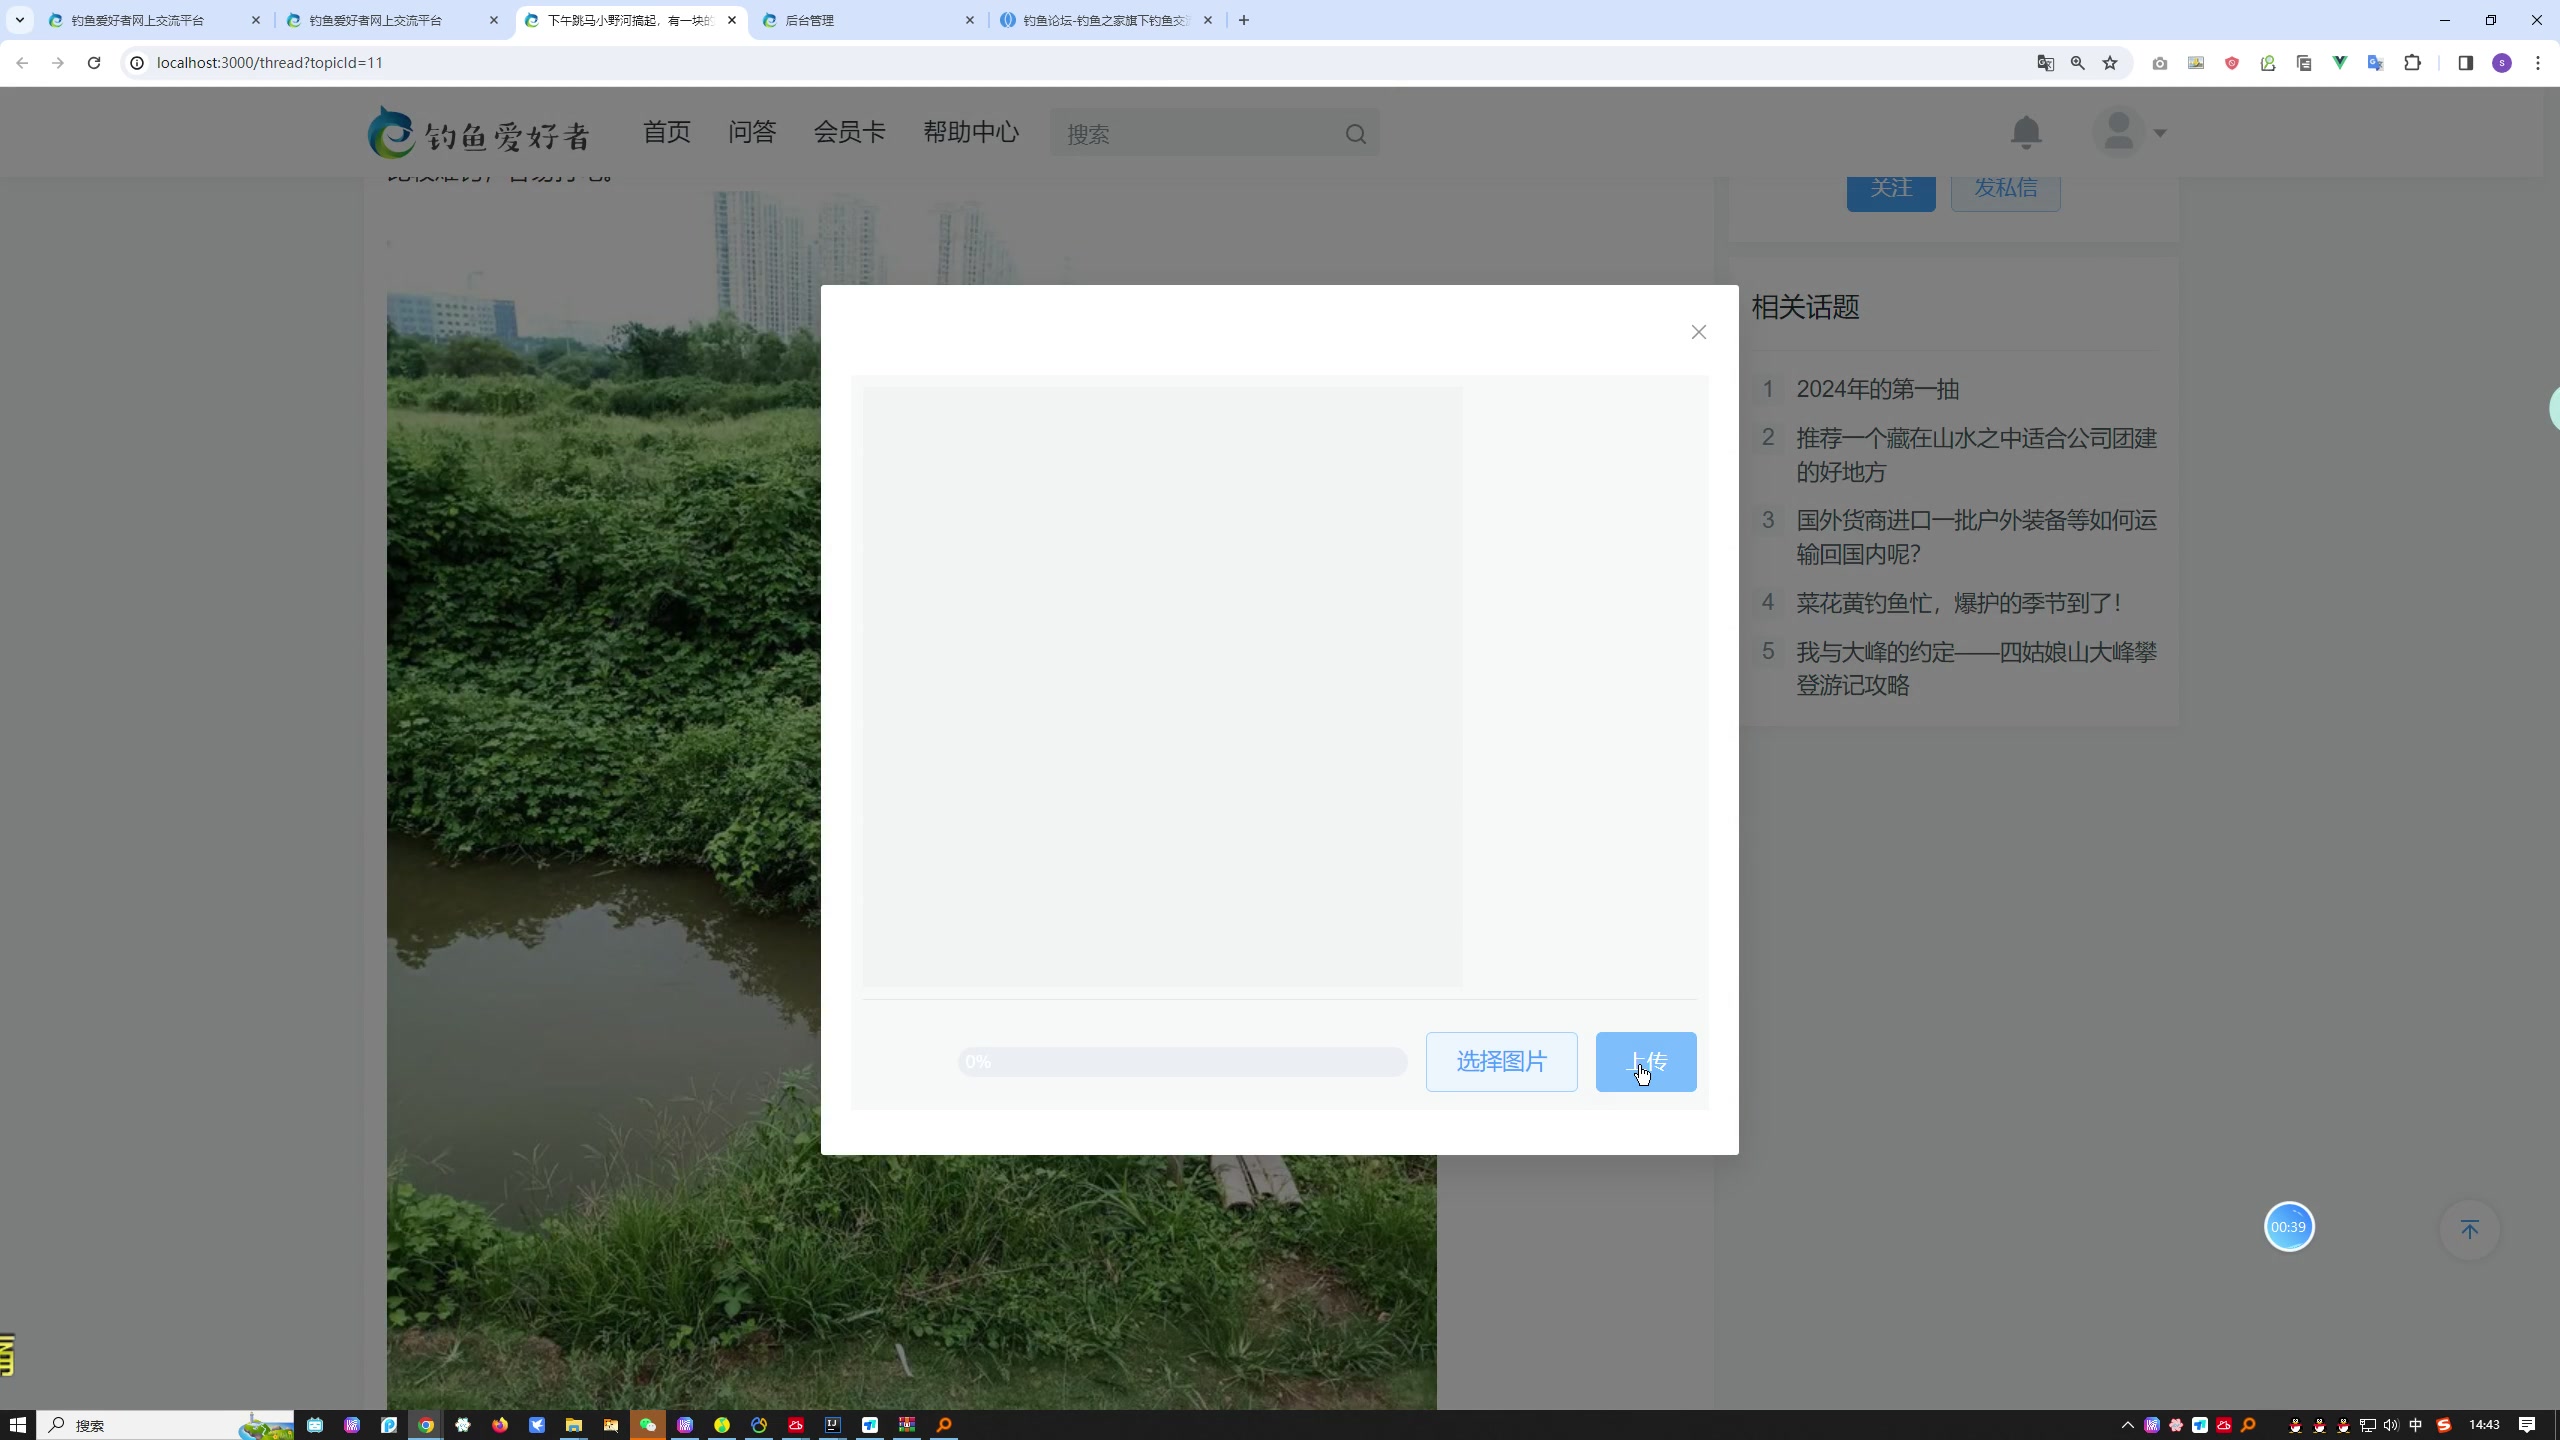This screenshot has width=2560, height=1440.
Task: Open the 首页 navigation item
Action: coord(667,132)
